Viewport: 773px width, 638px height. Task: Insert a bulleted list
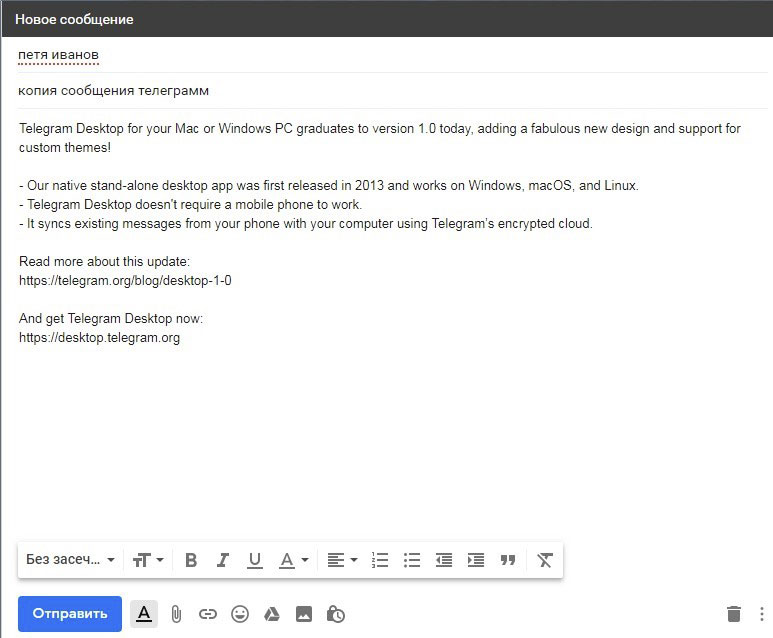[x=412, y=560]
